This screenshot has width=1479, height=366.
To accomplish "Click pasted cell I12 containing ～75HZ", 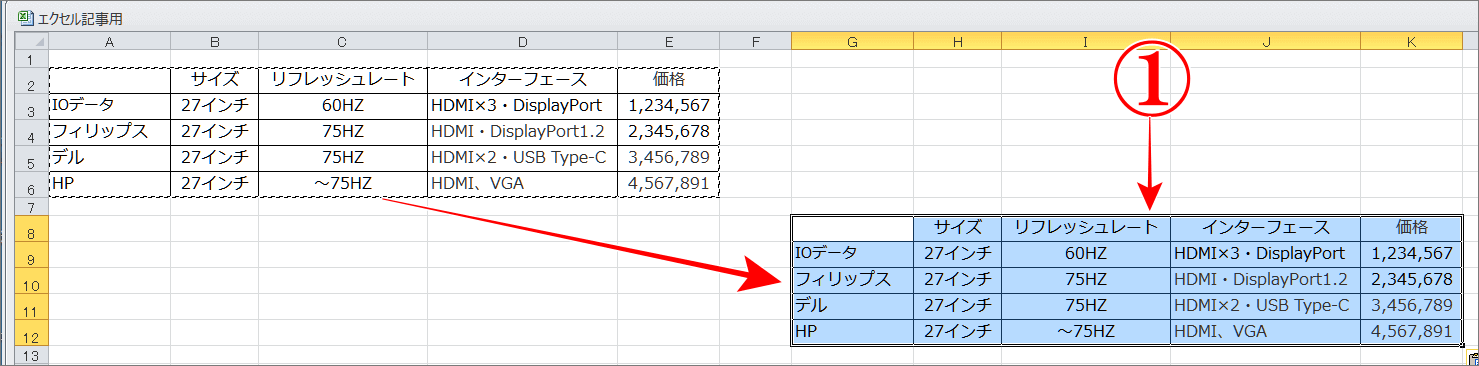I will (1086, 332).
